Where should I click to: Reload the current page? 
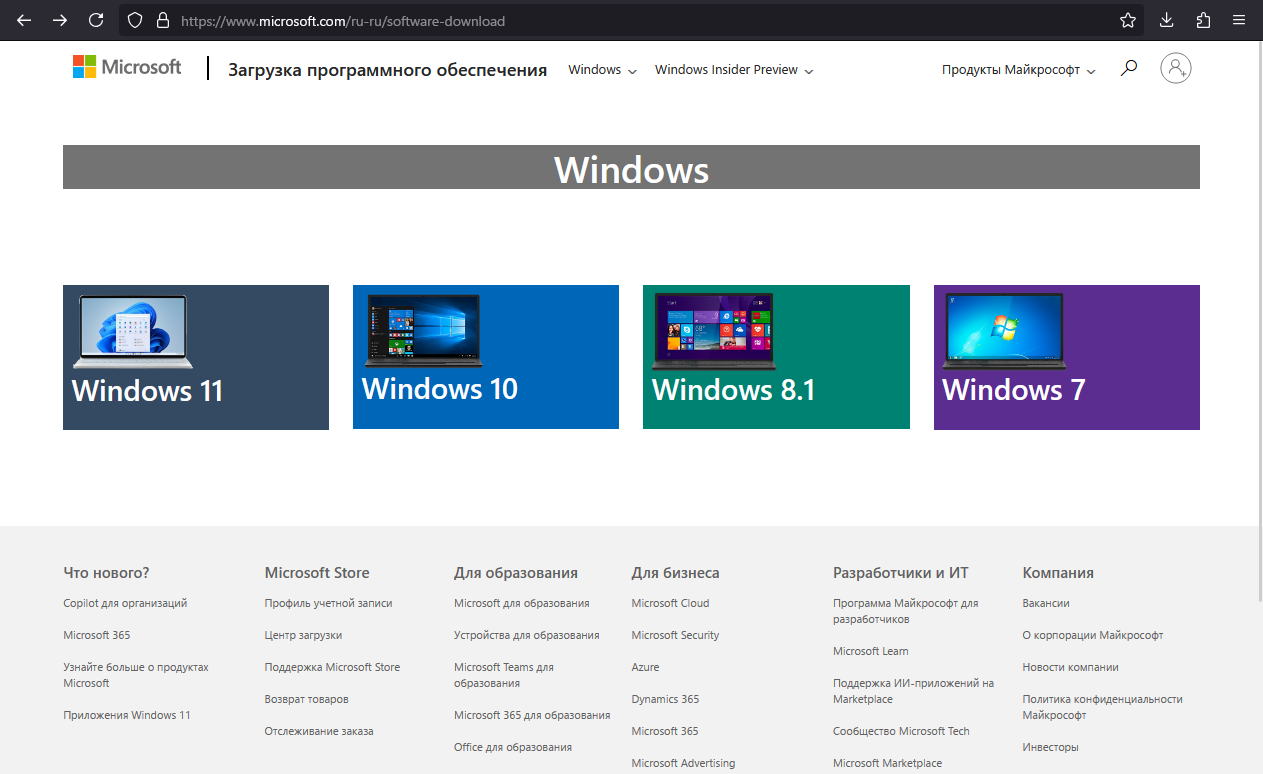pos(96,20)
